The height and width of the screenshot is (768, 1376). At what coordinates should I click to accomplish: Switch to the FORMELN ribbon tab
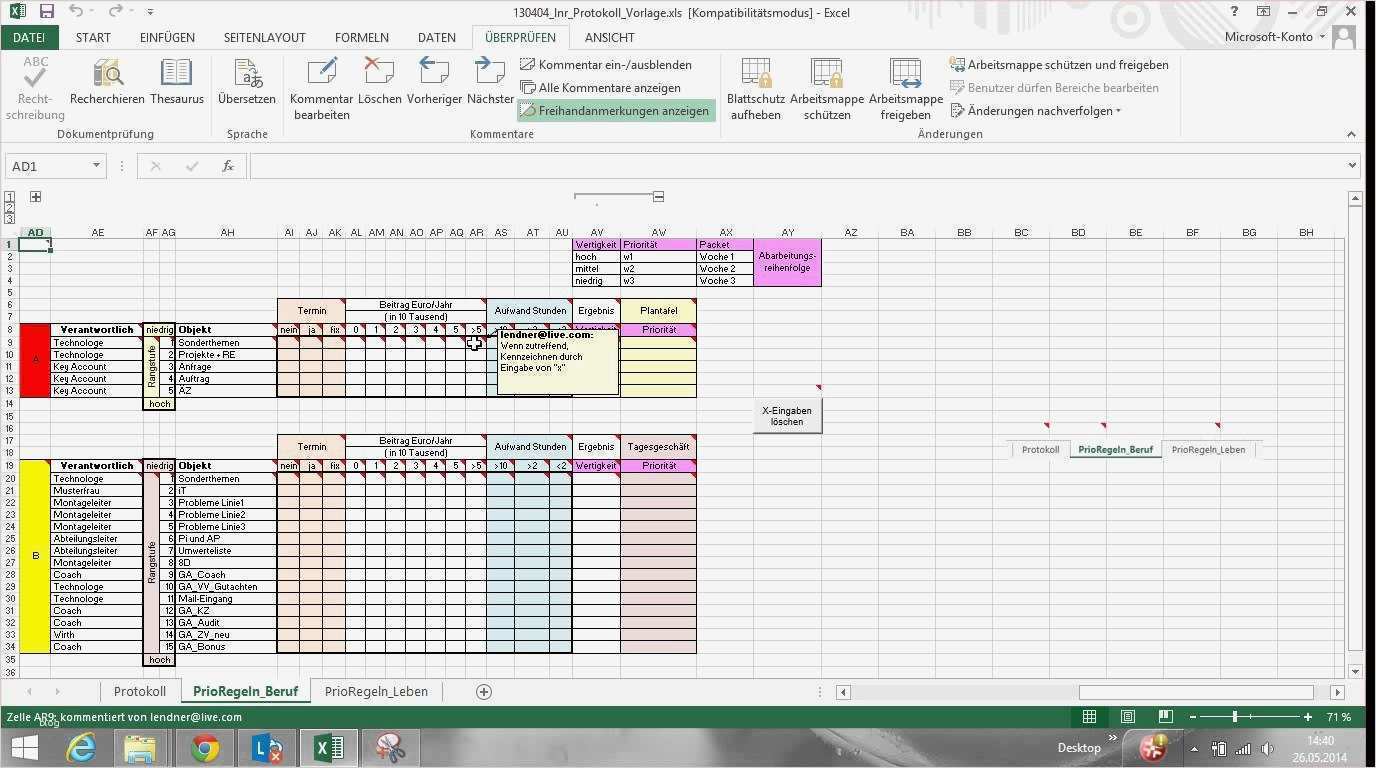coord(361,37)
